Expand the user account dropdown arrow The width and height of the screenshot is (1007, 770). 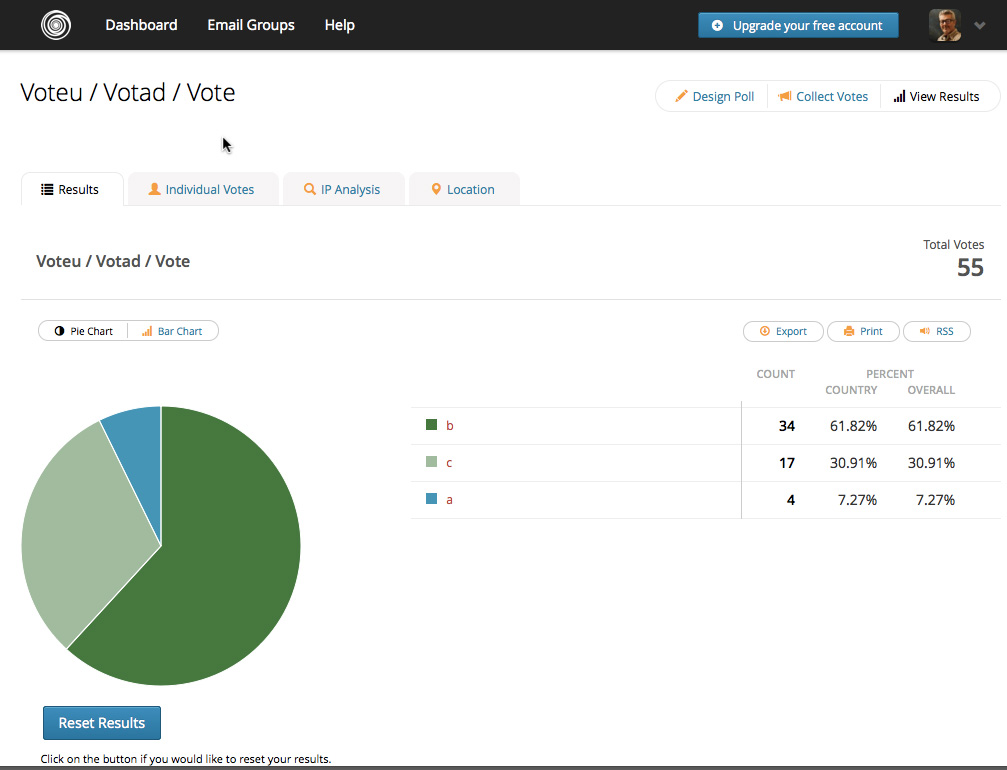click(979, 26)
